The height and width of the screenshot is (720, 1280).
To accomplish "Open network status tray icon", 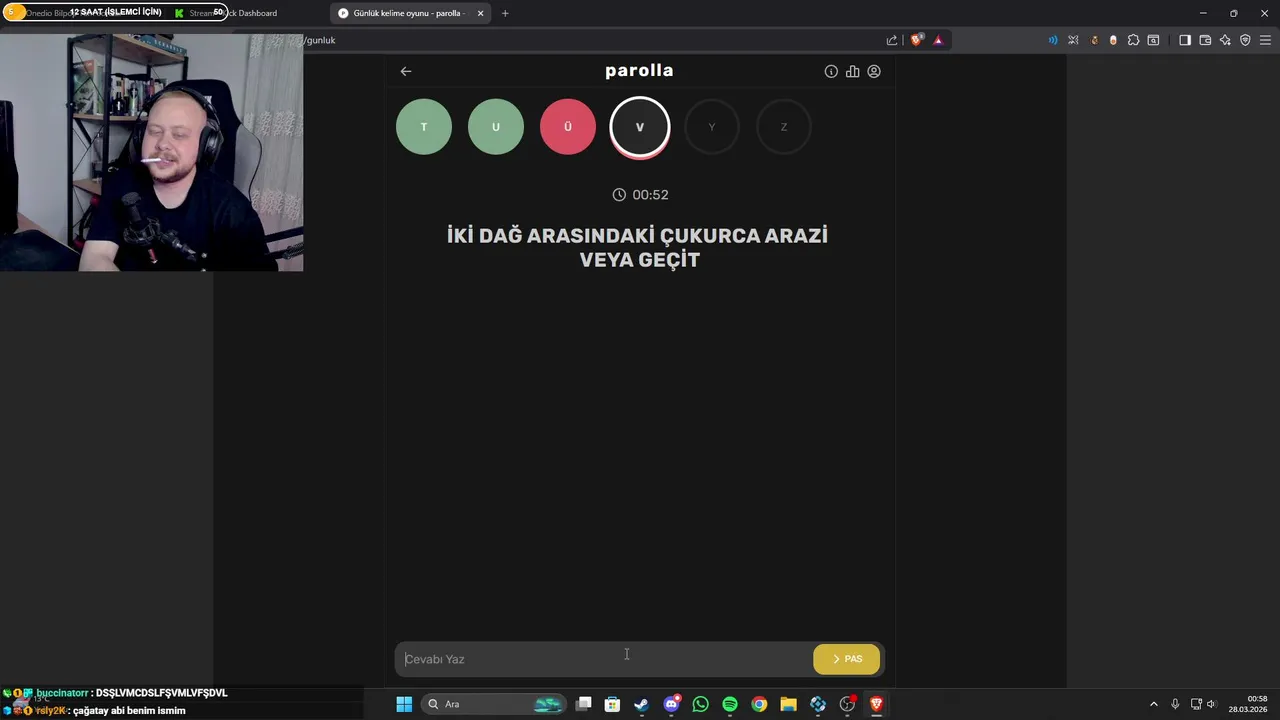I will coord(1196,704).
